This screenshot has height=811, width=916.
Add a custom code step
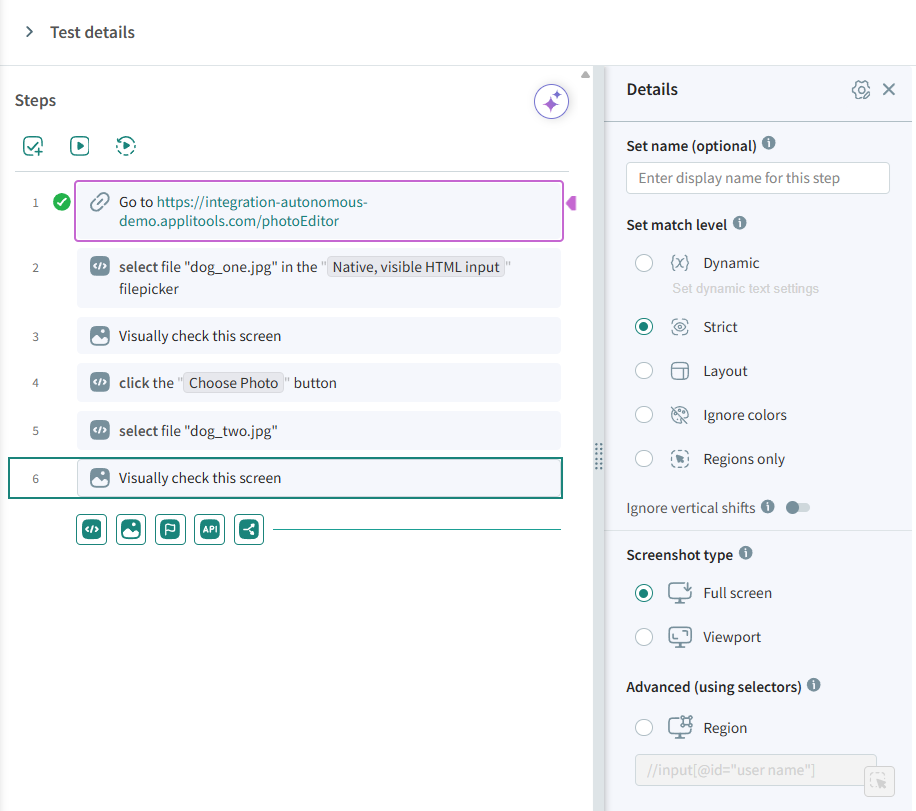[x=92, y=529]
